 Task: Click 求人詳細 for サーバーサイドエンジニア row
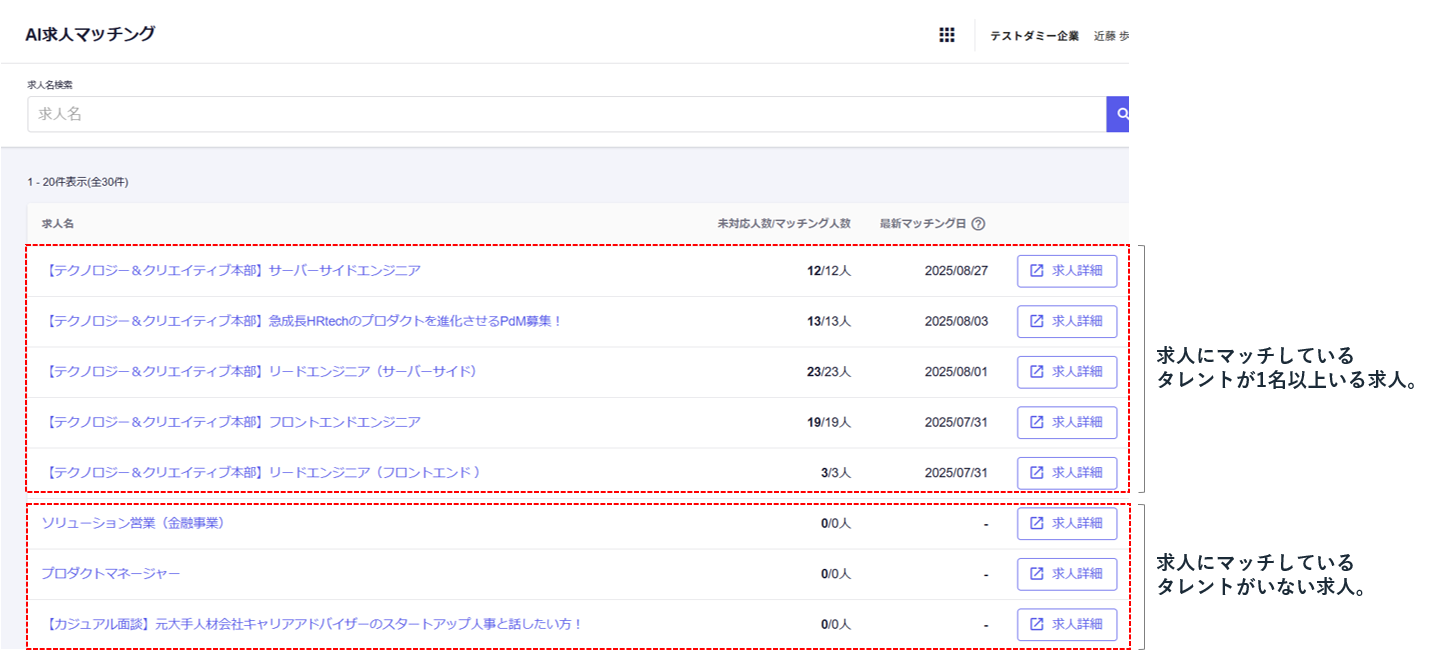tap(1066, 271)
